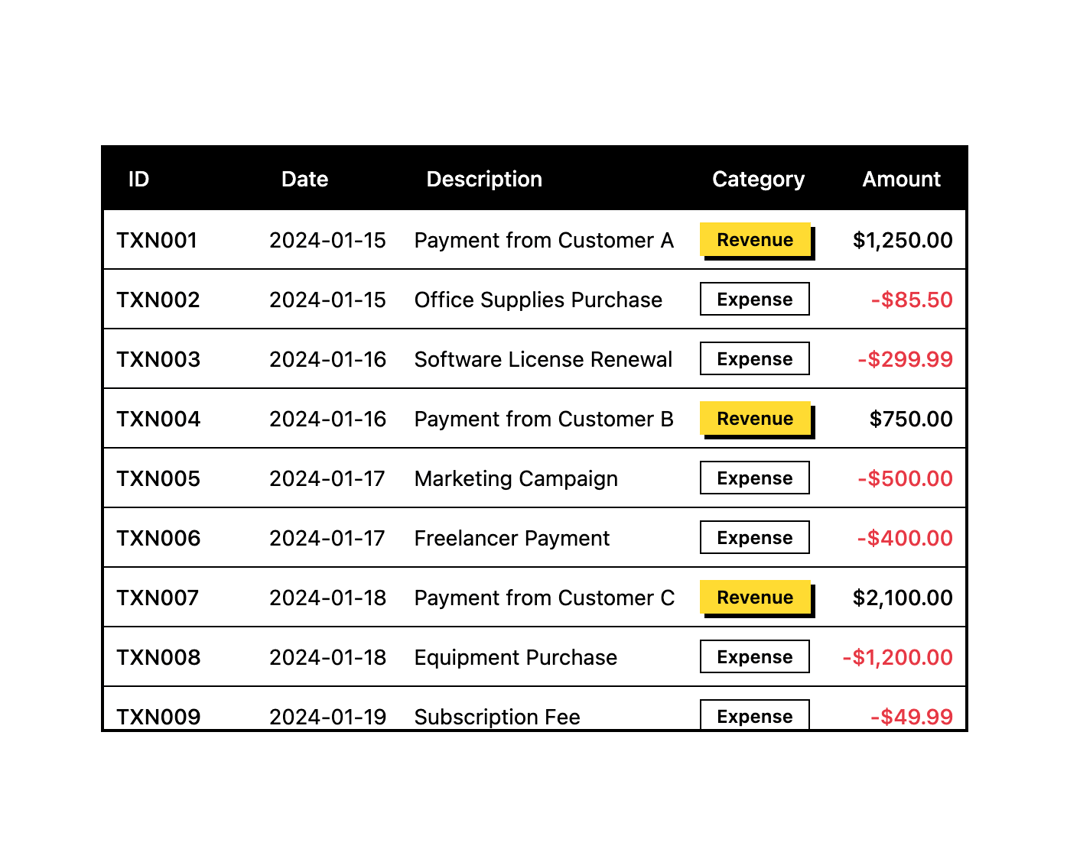The width and height of the screenshot is (1080, 865).
Task: Click the Expense badge for TXN002
Action: pyautogui.click(x=755, y=299)
